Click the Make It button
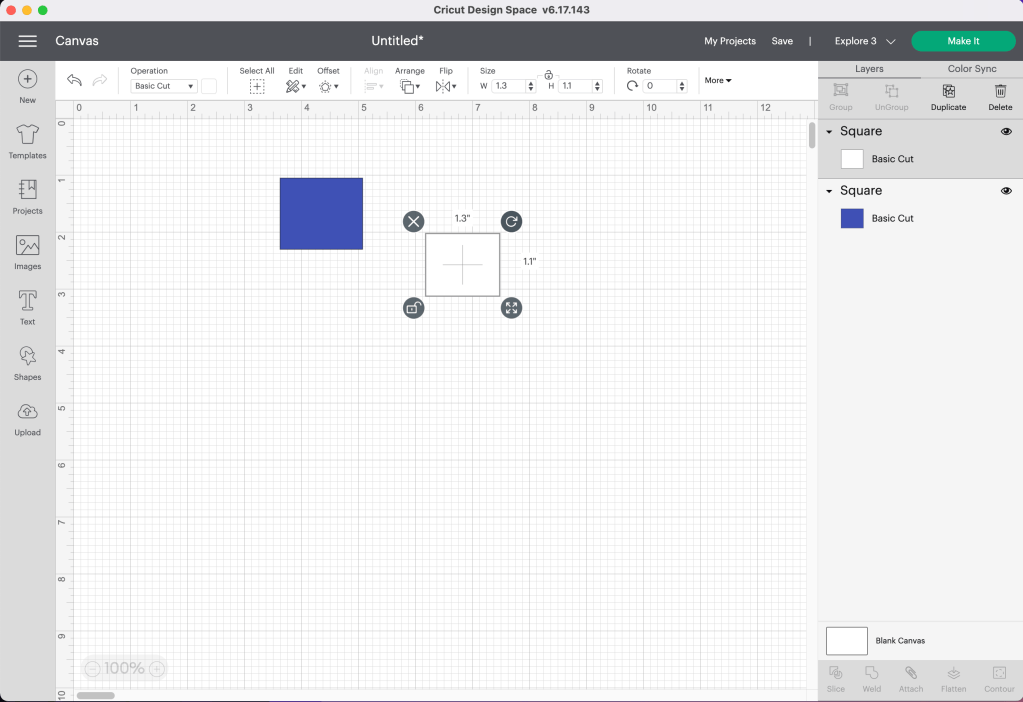Image resolution: width=1023 pixels, height=702 pixels. pos(962,41)
